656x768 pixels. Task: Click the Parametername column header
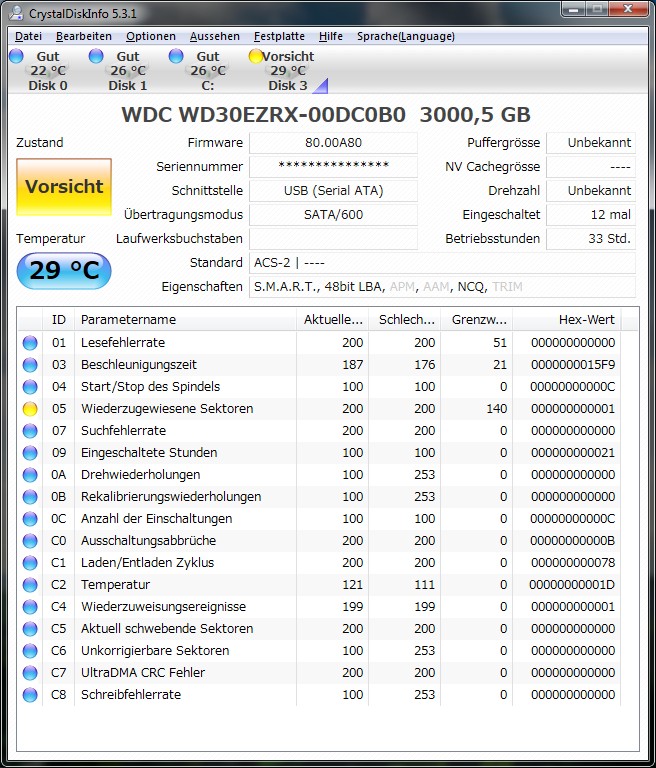coord(185,320)
